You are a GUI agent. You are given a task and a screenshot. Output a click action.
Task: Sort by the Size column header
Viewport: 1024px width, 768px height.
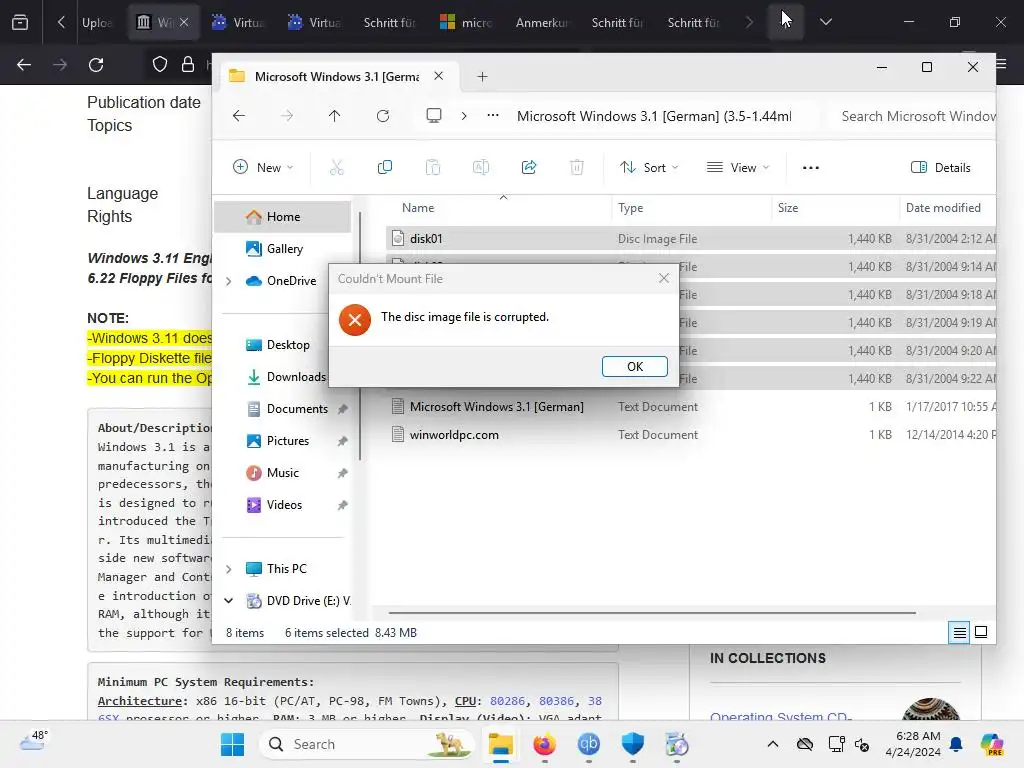788,208
